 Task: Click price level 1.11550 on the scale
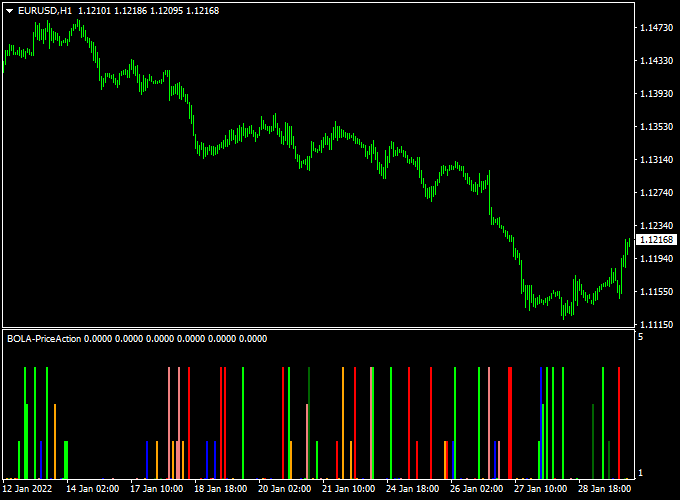pos(657,291)
